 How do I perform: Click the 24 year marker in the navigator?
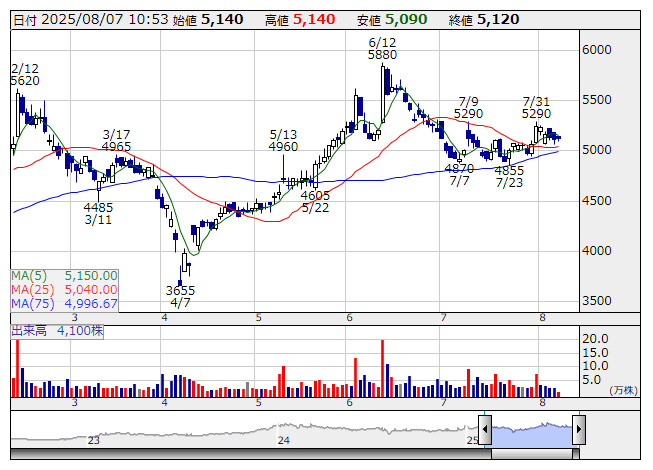point(284,440)
